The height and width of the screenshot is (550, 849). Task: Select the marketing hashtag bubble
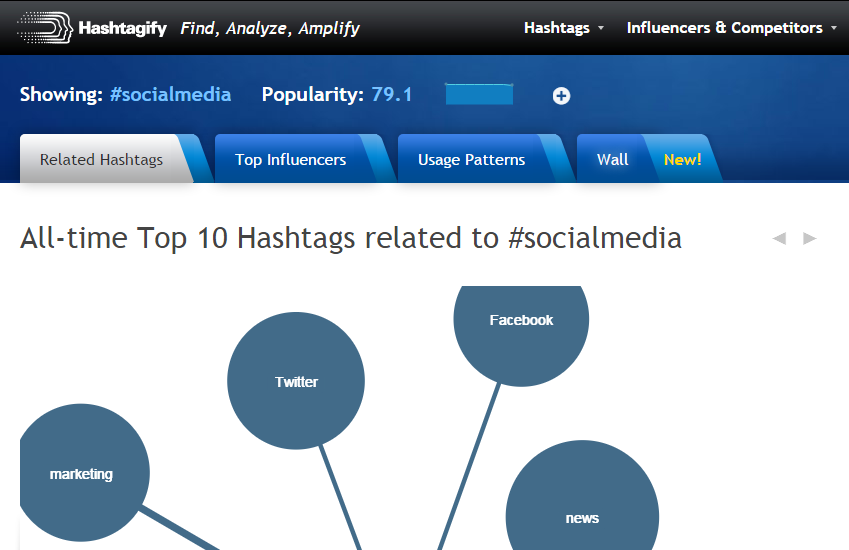pos(81,473)
